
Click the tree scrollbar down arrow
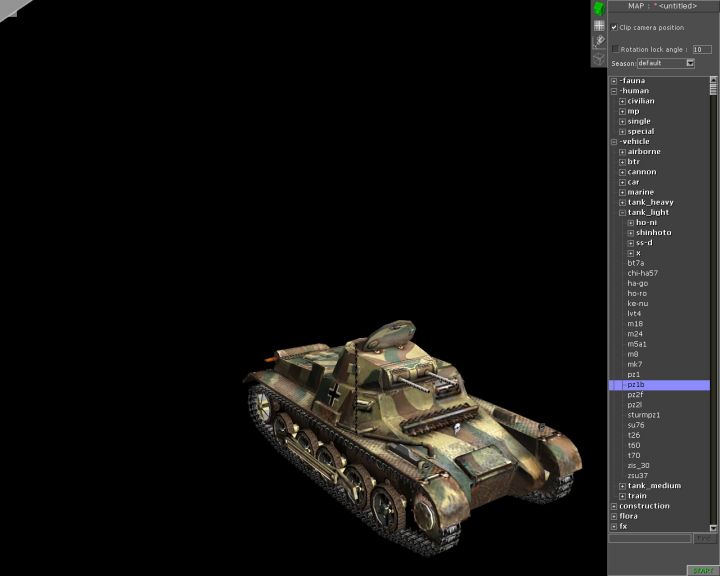(x=713, y=527)
